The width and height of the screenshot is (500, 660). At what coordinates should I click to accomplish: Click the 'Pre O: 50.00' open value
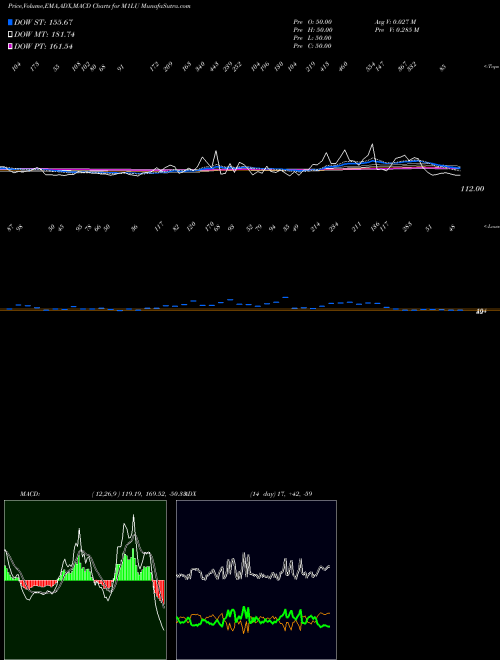(313, 21)
